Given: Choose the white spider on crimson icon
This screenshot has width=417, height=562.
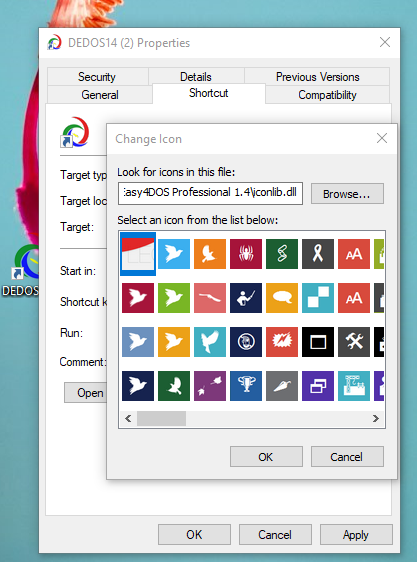Looking at the screenshot, I should 246,254.
